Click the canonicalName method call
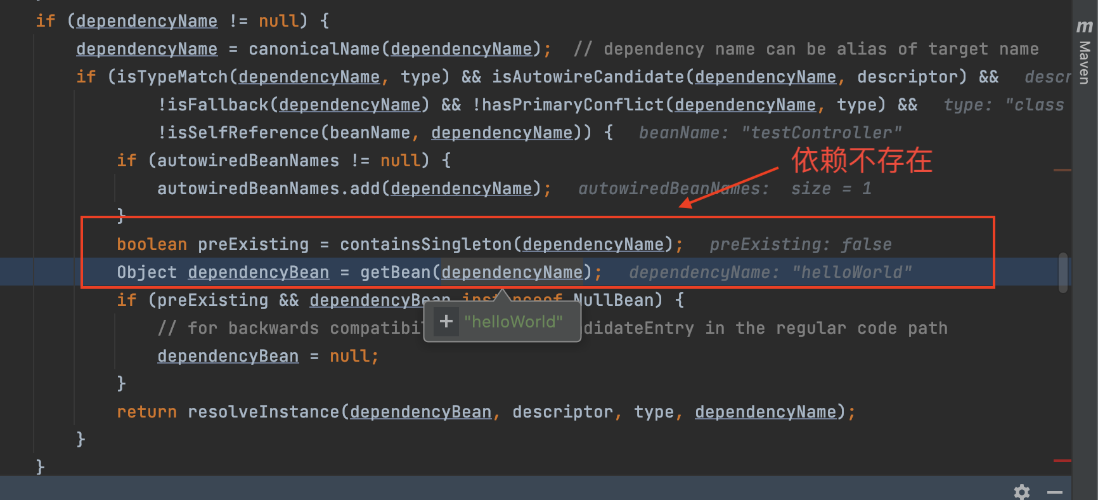Viewport: 1098px width, 500px height. pyautogui.click(x=305, y=49)
